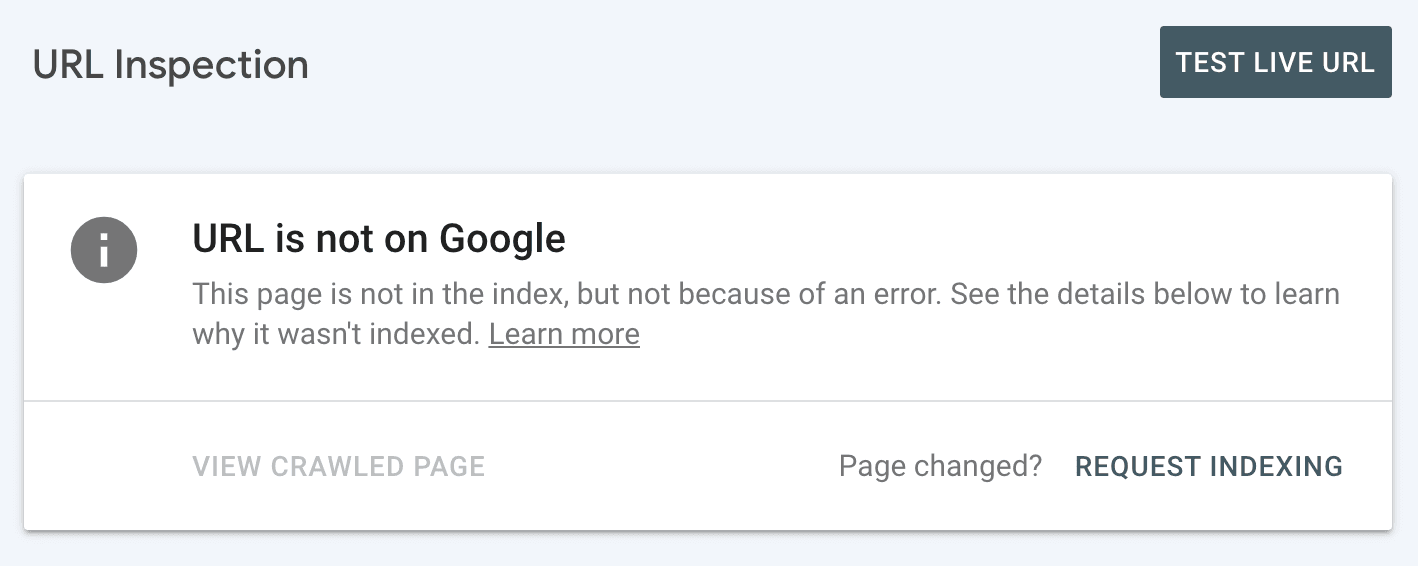Select VIEW CRAWLED PAGE

coord(339,466)
